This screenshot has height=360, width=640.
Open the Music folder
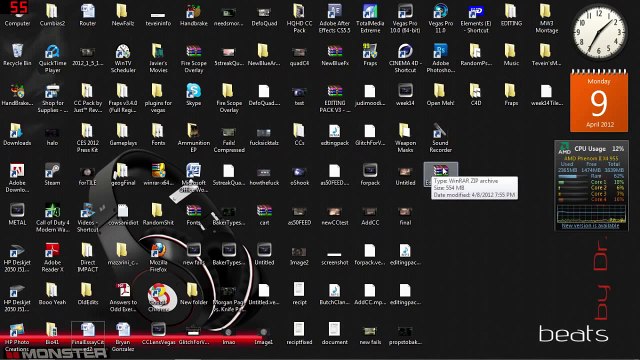(511, 55)
